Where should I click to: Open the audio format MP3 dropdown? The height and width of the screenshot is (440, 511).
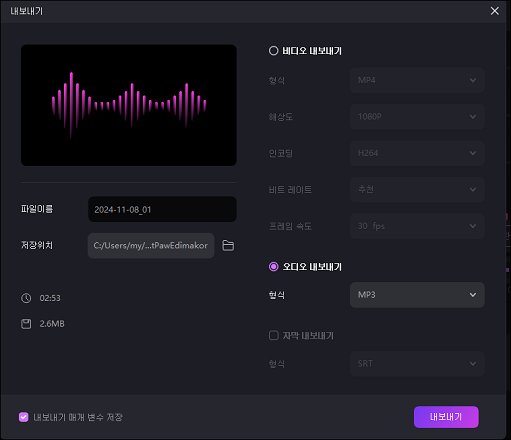click(417, 295)
